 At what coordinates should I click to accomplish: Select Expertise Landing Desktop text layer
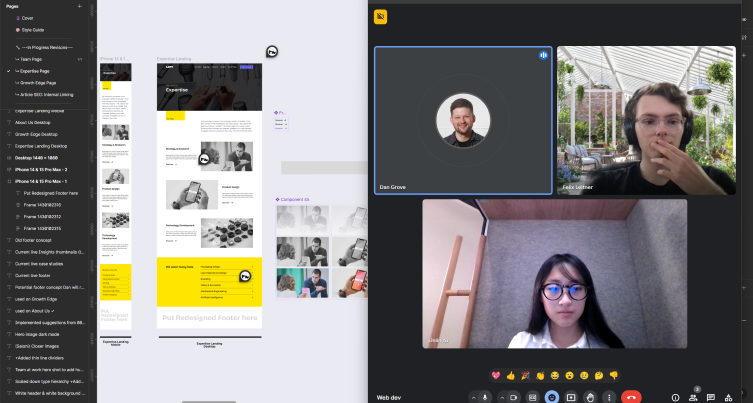pos(41,146)
